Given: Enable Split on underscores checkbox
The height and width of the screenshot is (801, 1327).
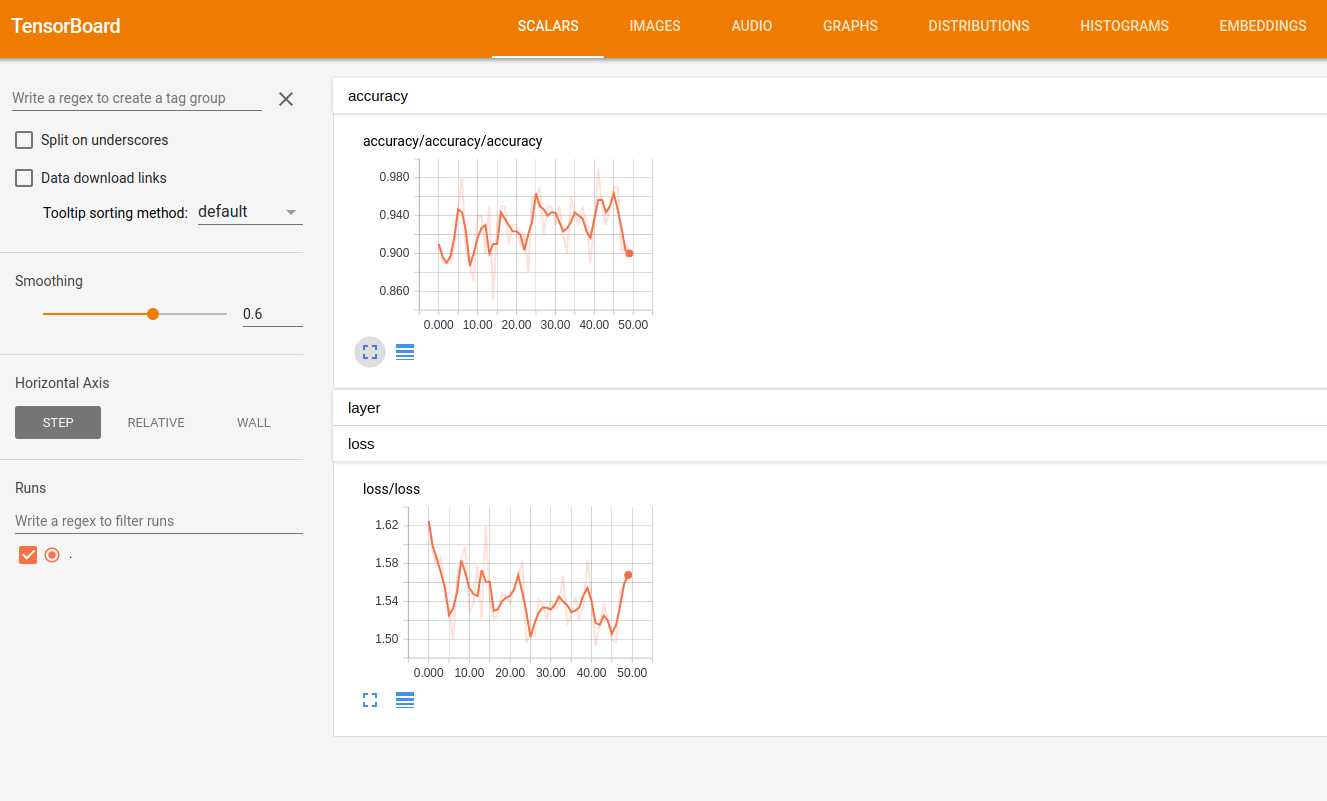Looking at the screenshot, I should 24,140.
